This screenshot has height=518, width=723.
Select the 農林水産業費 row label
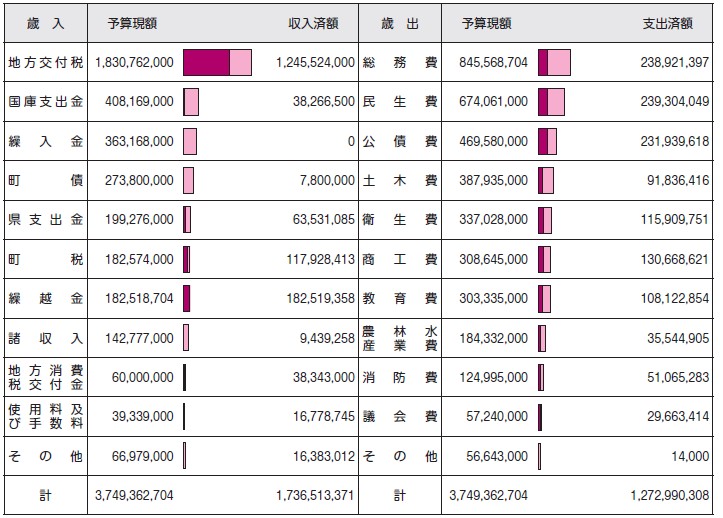(x=400, y=338)
